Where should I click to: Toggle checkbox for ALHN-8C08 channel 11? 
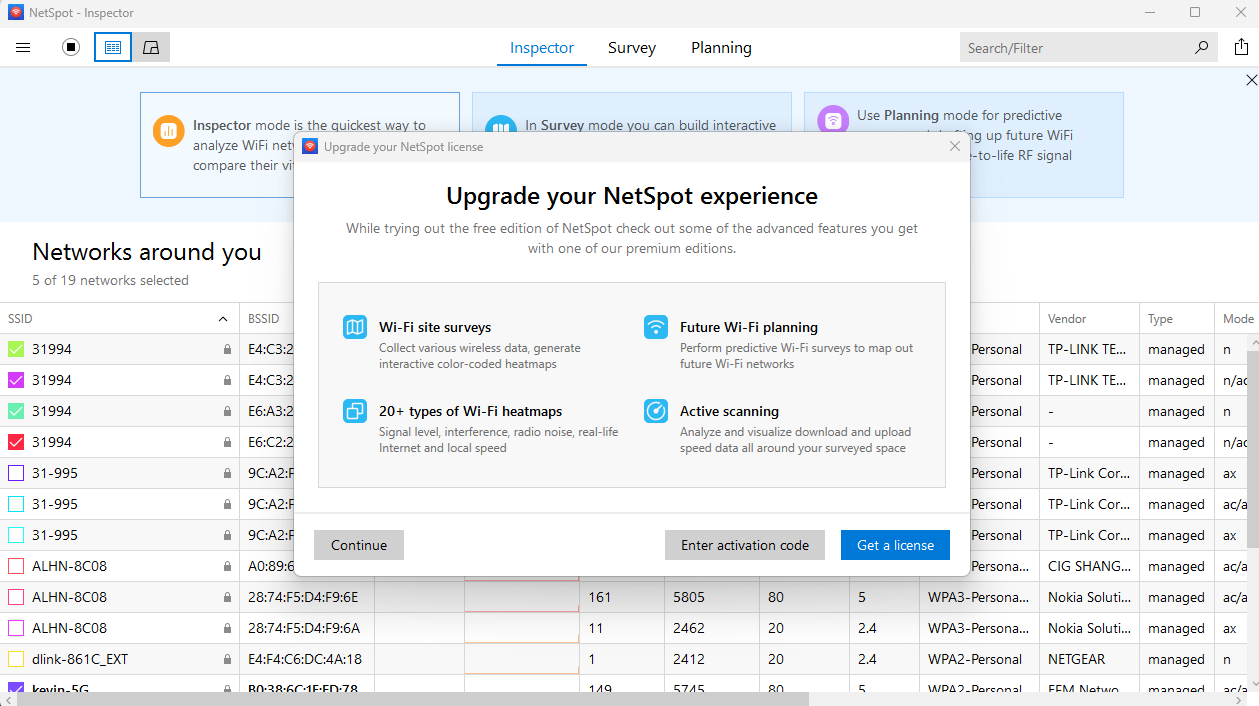[x=16, y=629]
